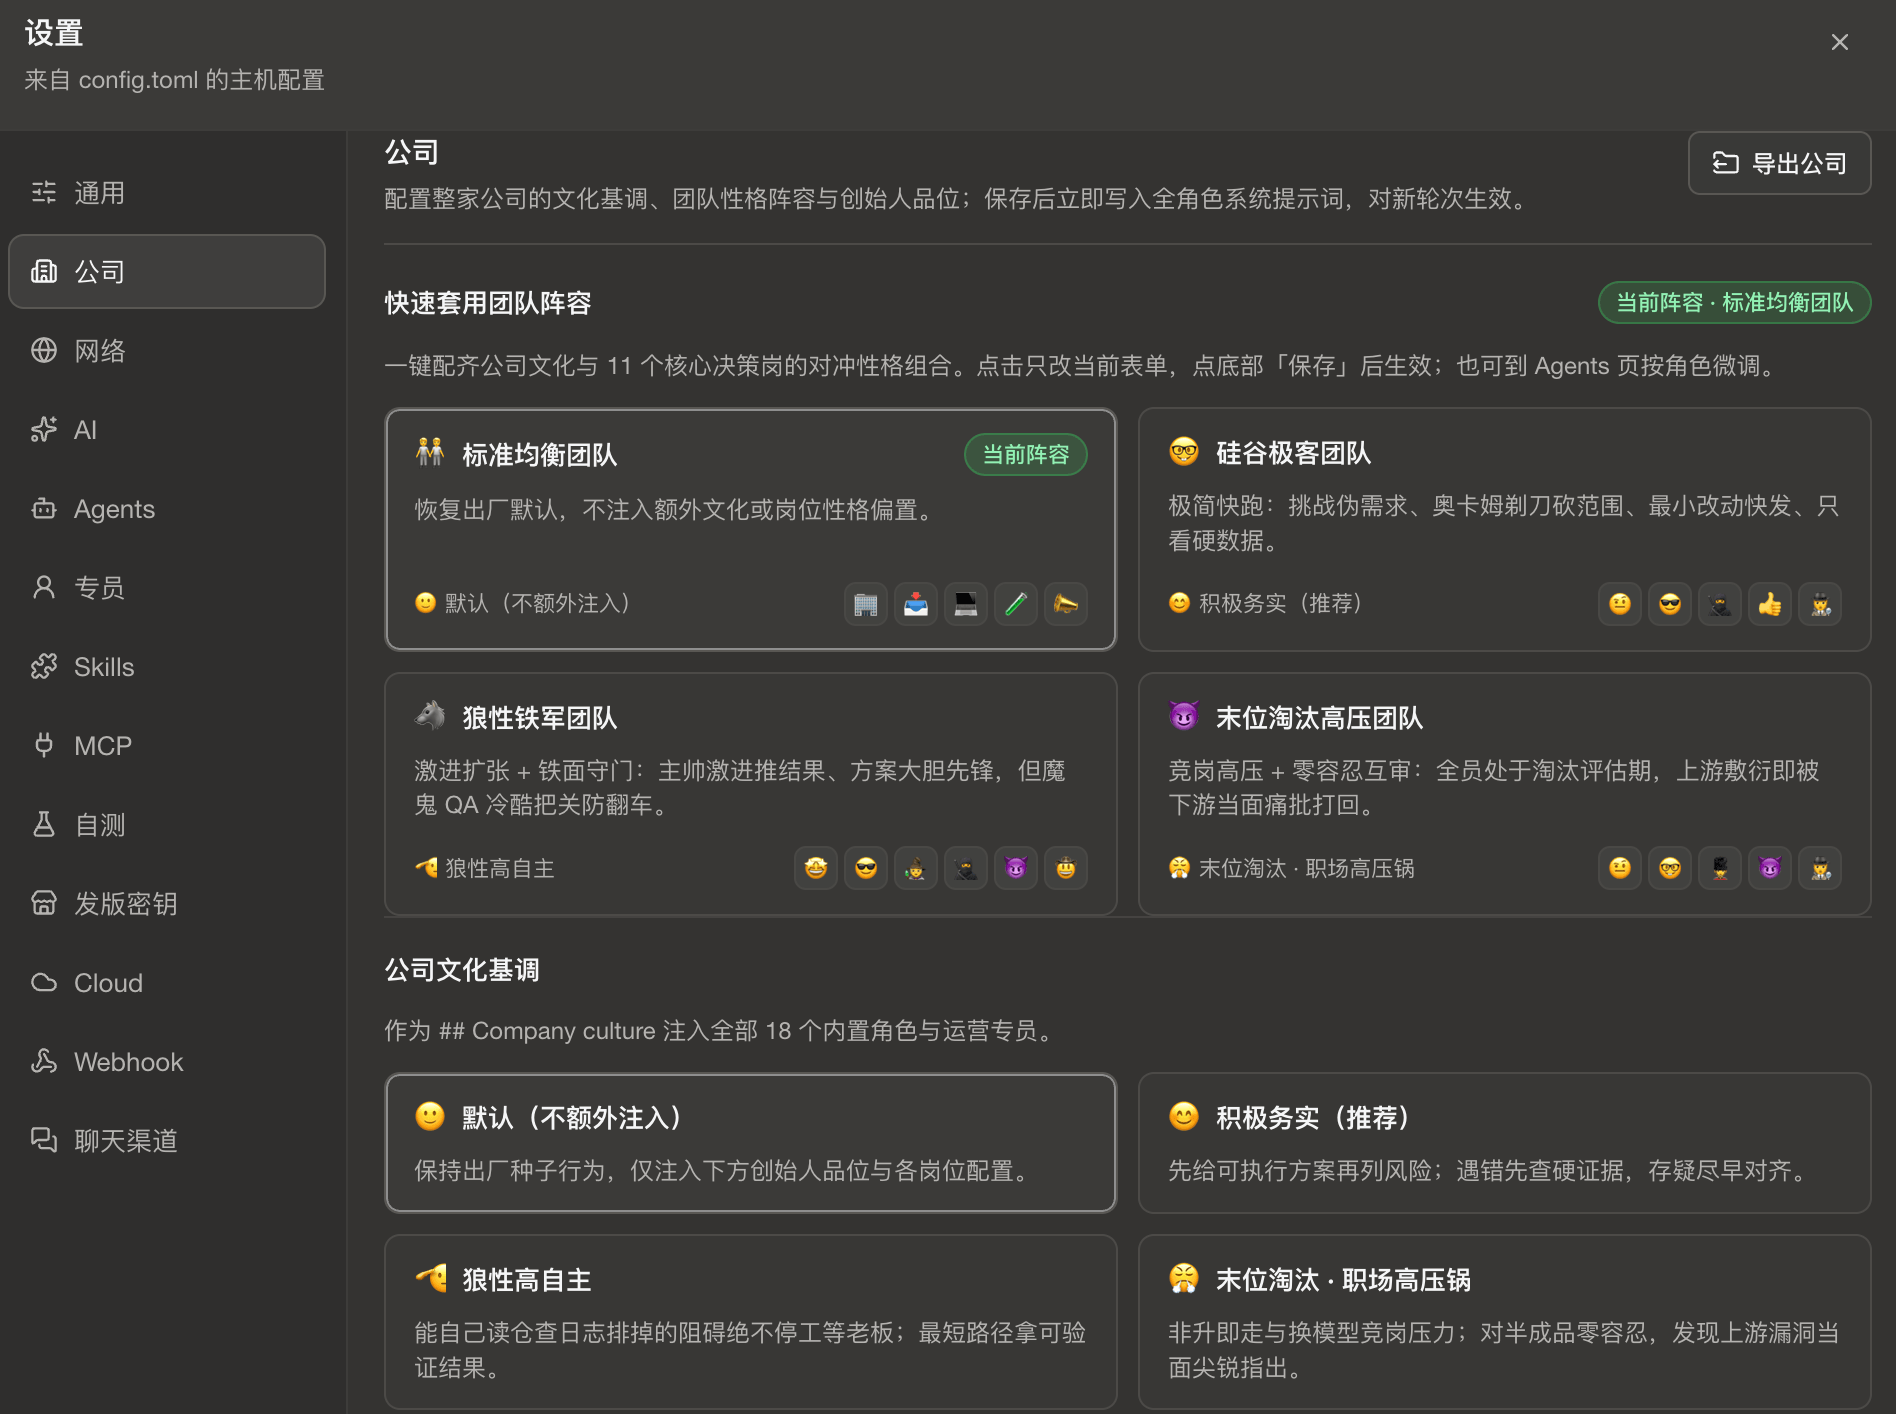Go to the 网络 network settings

167,351
